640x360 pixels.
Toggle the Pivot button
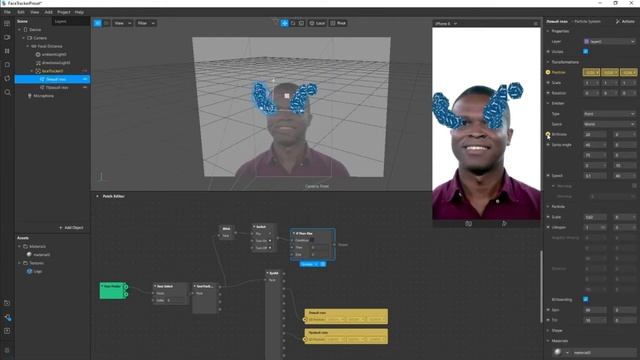click(x=338, y=23)
